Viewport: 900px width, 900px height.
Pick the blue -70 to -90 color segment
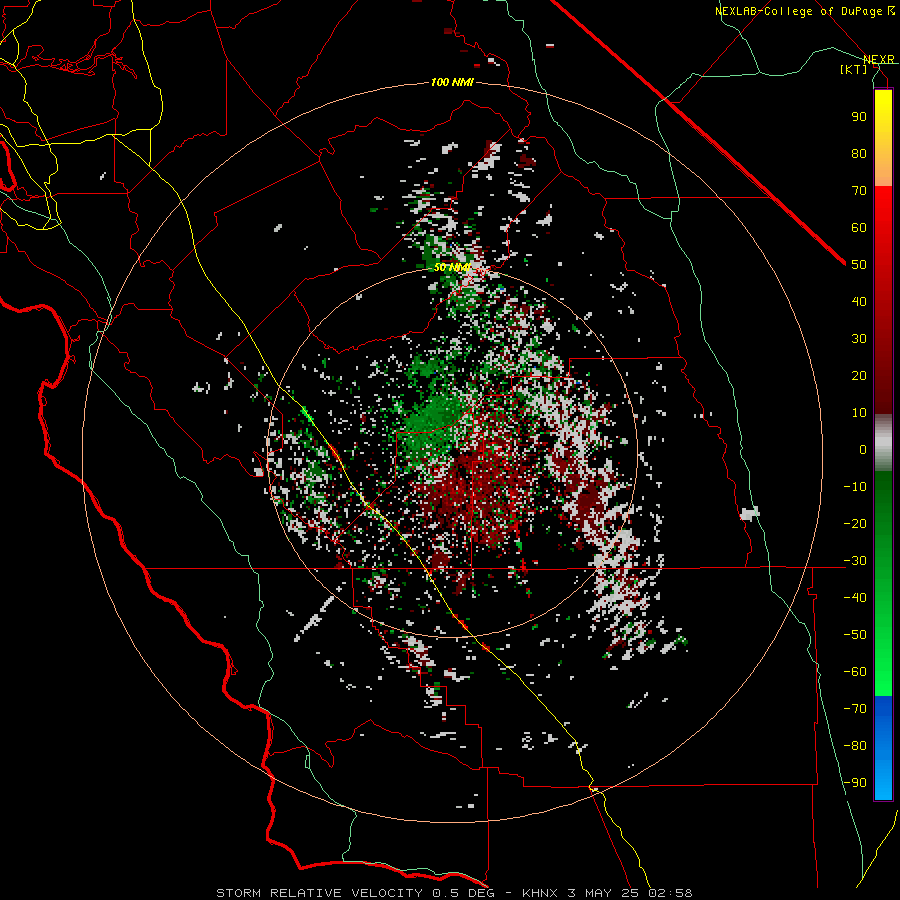883,747
